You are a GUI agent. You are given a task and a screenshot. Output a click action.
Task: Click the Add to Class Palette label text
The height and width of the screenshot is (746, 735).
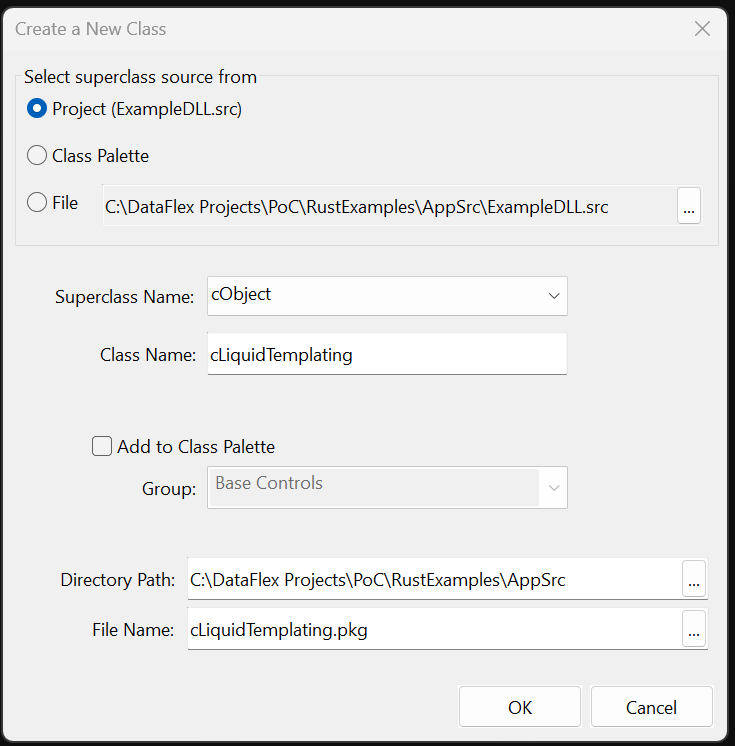pyautogui.click(x=196, y=446)
